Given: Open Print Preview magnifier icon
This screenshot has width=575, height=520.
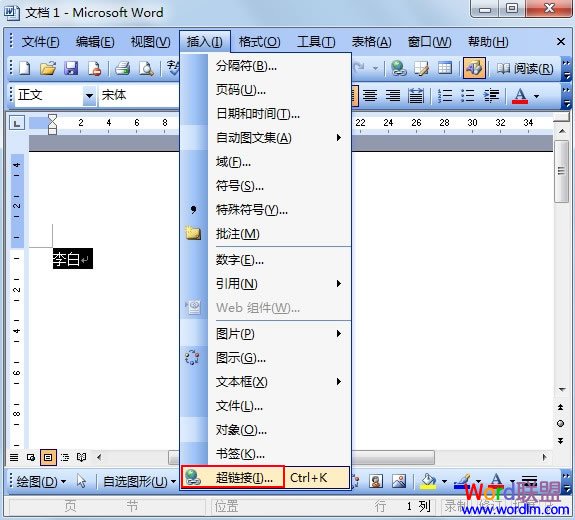Looking at the screenshot, I should pyautogui.click(x=146, y=68).
